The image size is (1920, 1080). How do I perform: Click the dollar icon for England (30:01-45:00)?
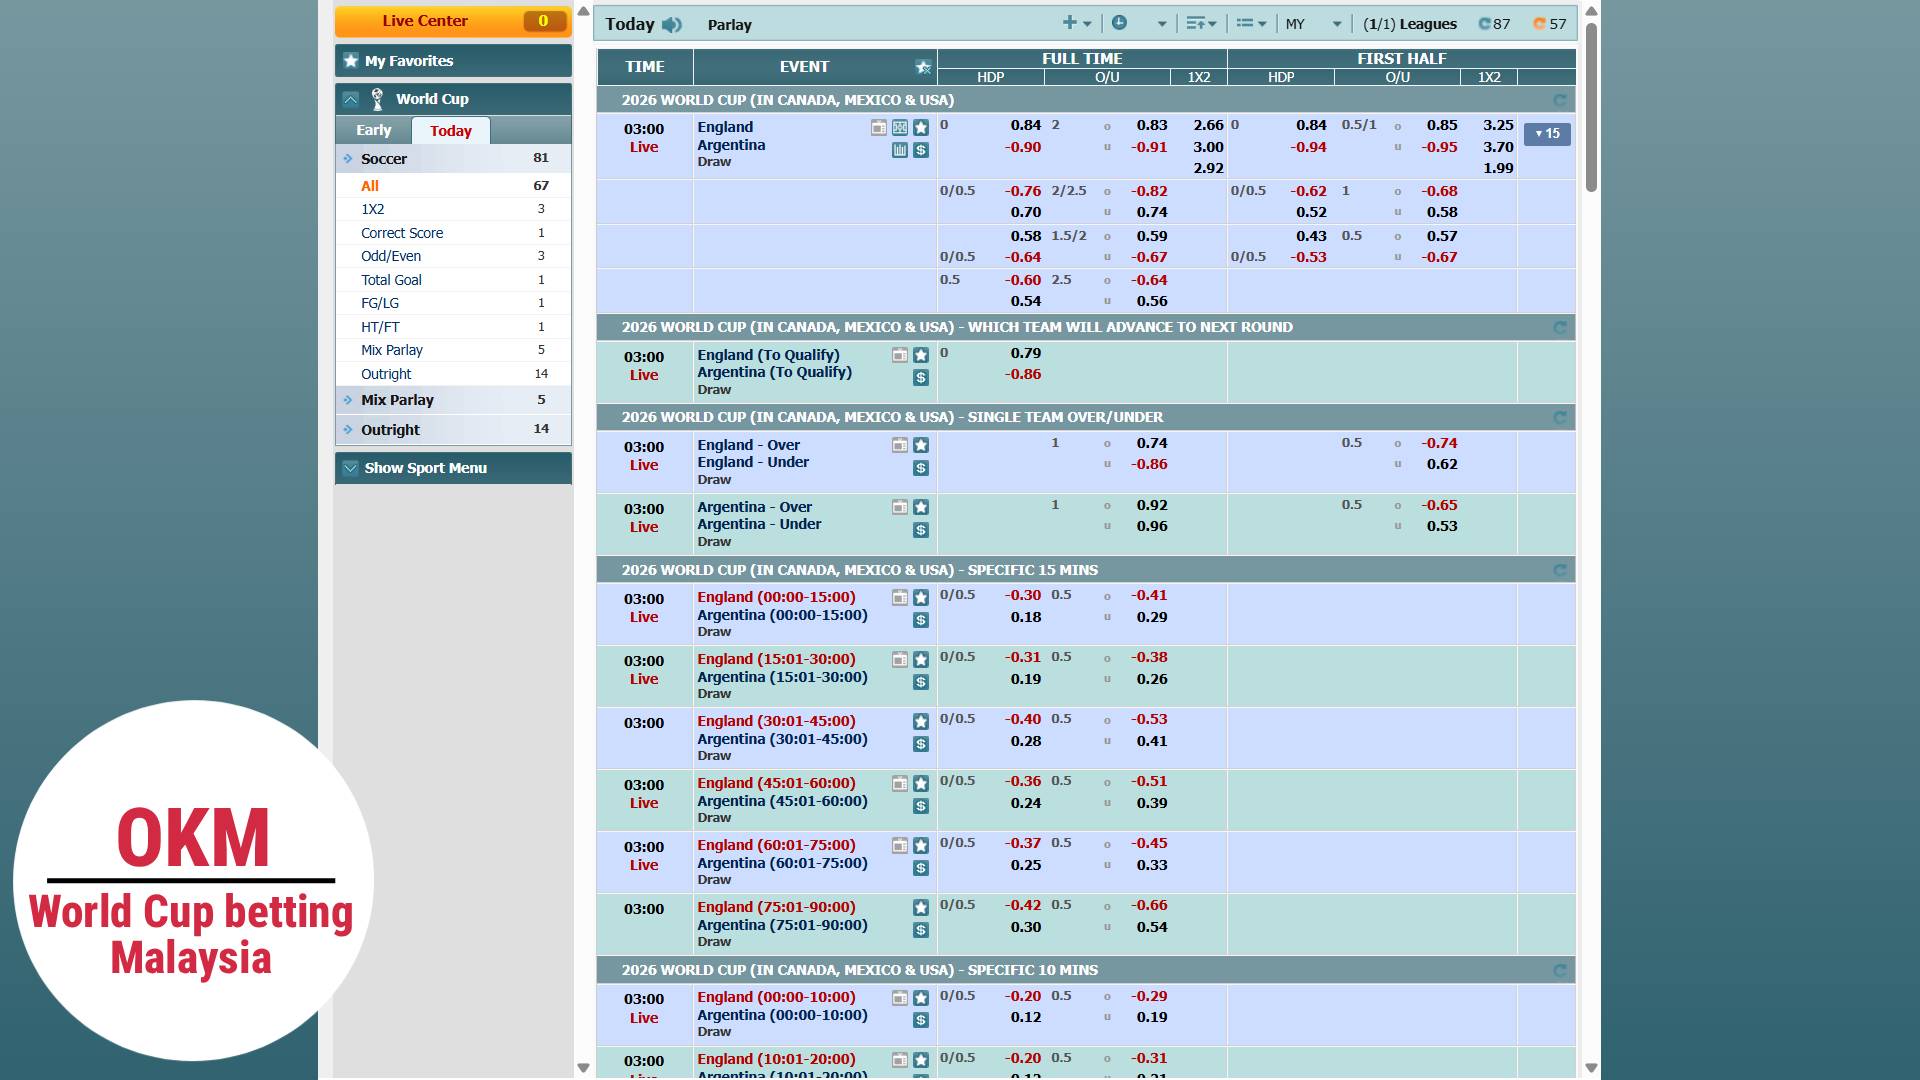point(921,744)
